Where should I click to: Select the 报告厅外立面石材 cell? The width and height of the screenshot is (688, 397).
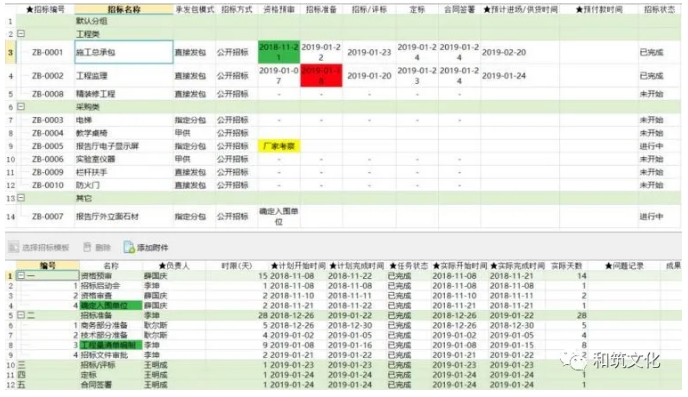124,216
